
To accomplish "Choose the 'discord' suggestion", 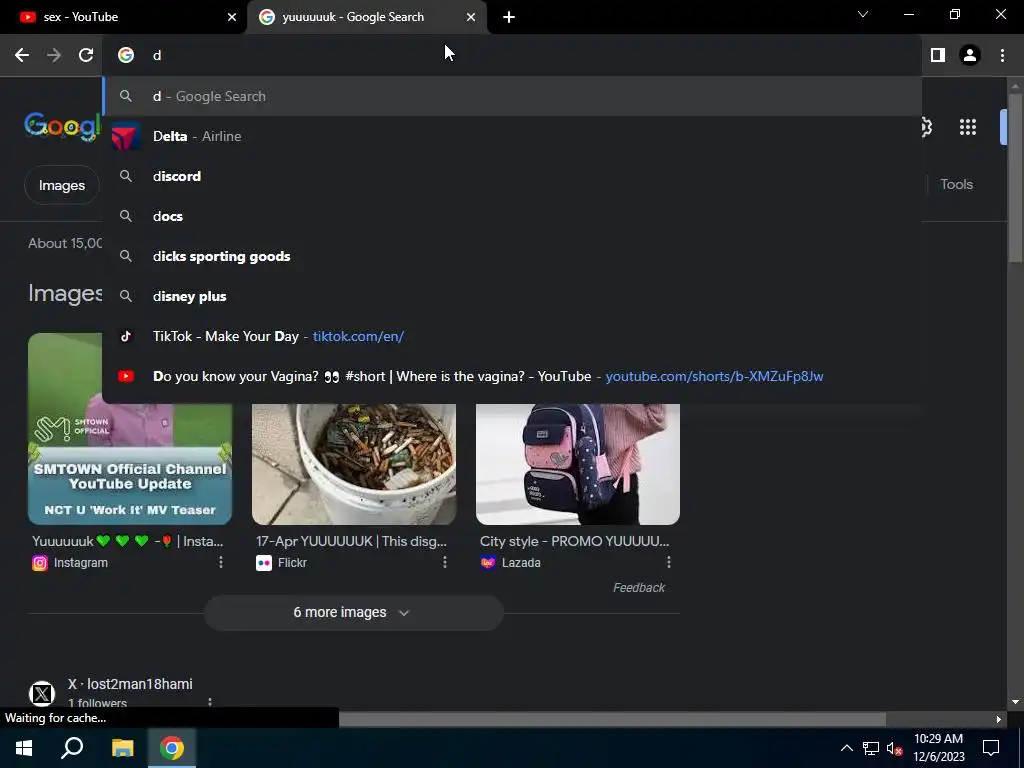I will pos(512,176).
